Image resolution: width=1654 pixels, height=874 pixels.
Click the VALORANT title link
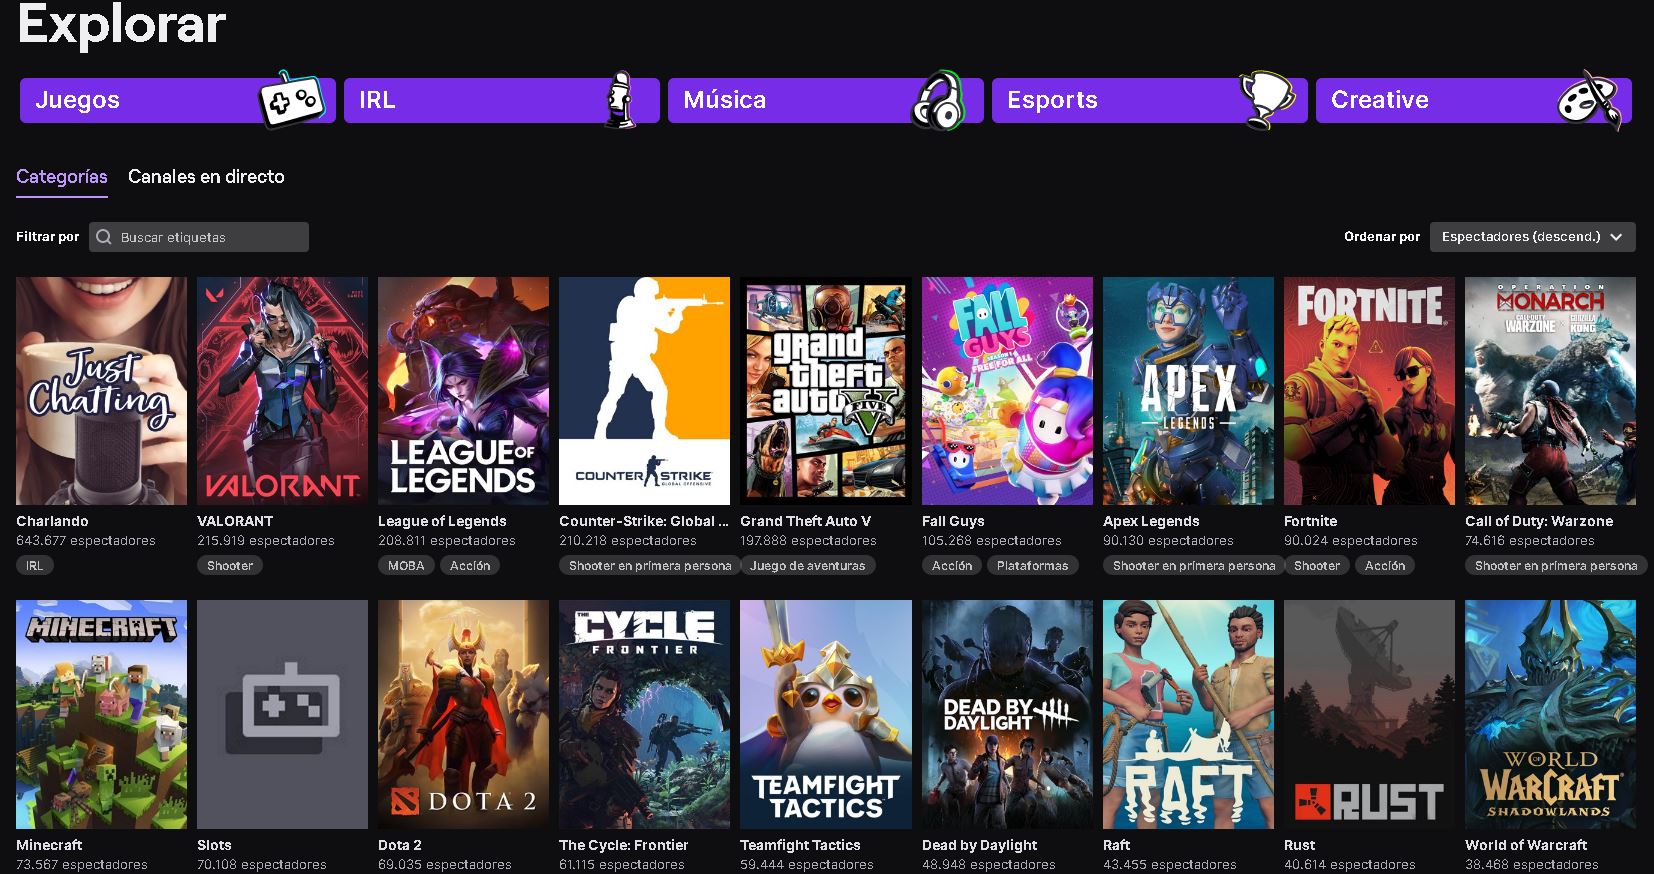tap(235, 521)
